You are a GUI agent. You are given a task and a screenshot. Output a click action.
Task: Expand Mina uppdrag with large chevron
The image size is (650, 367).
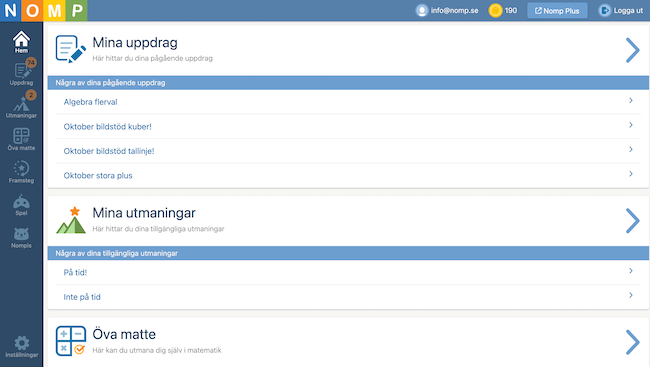[x=633, y=50]
